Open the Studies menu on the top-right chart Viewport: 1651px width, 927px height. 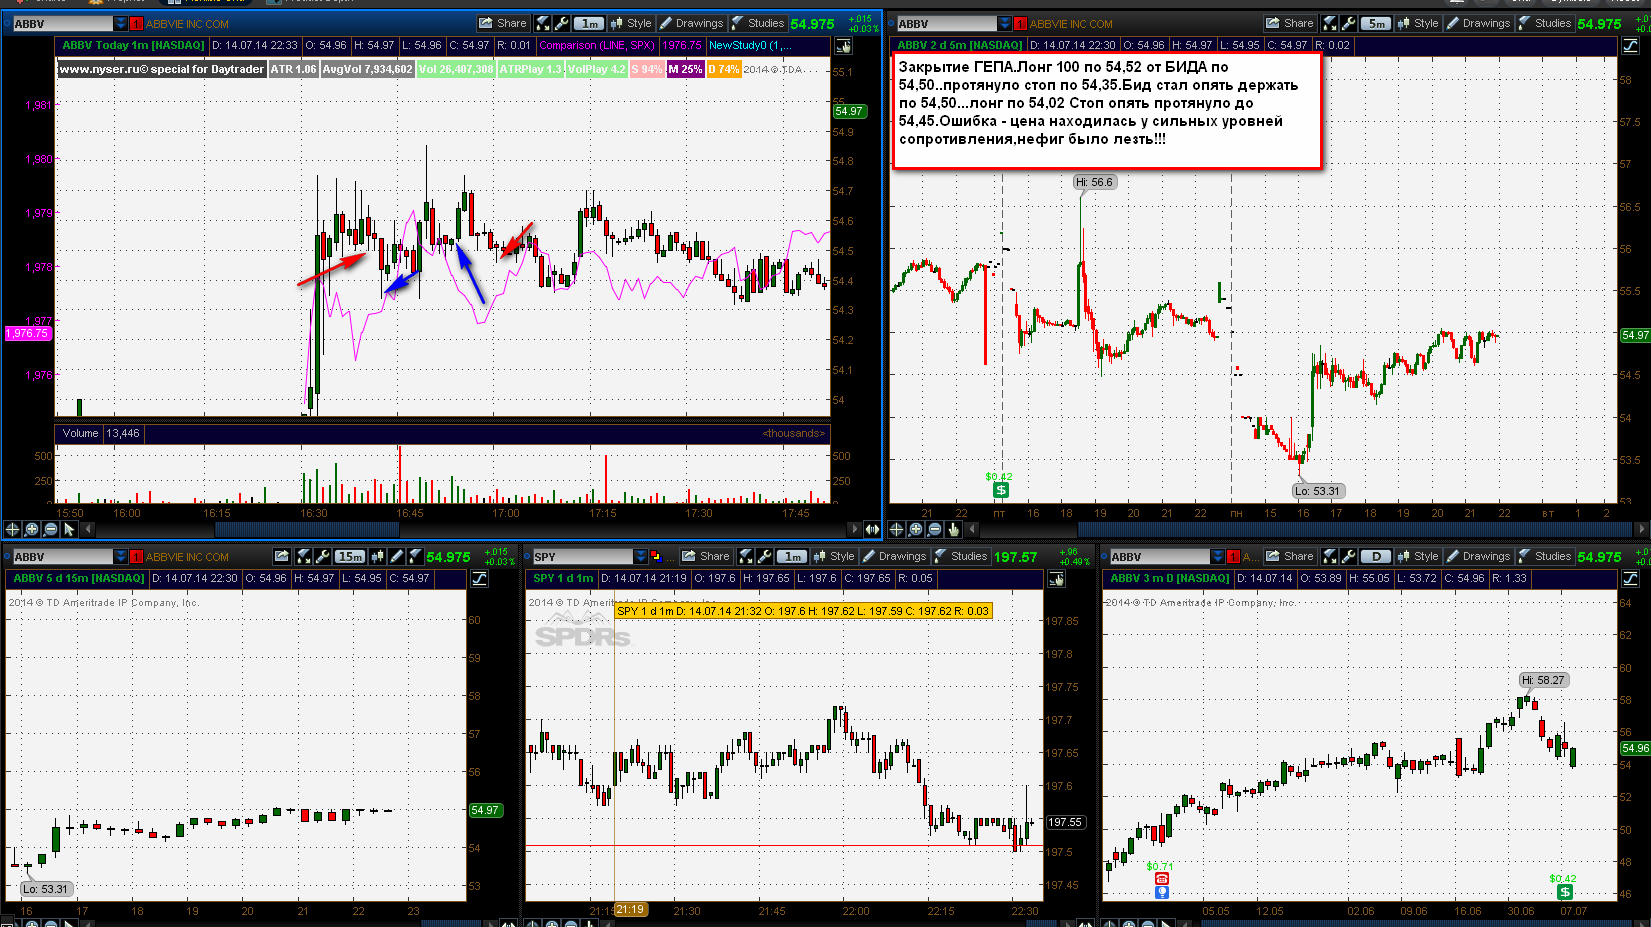1544,23
